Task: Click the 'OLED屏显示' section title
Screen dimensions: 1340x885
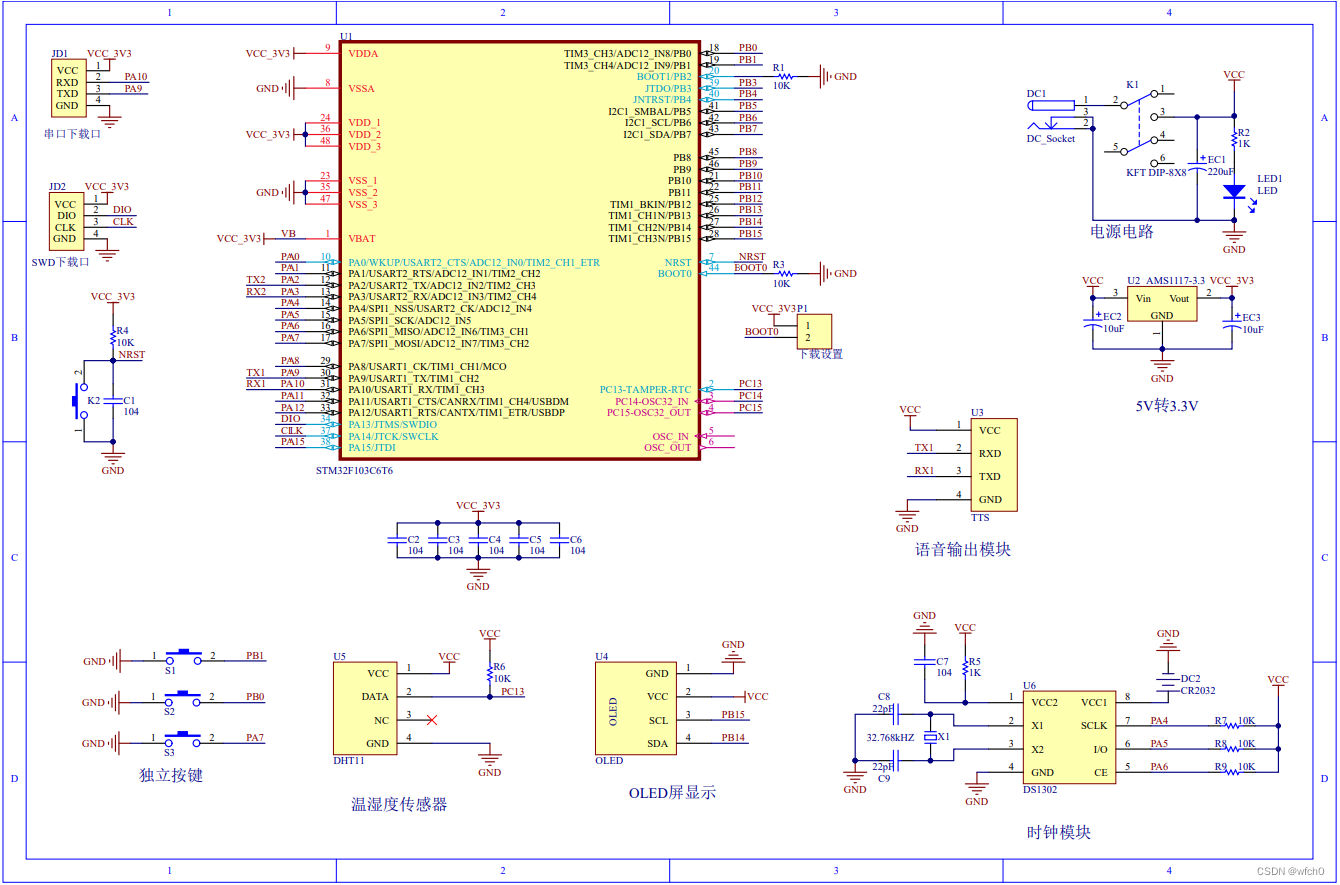Action: [x=672, y=793]
